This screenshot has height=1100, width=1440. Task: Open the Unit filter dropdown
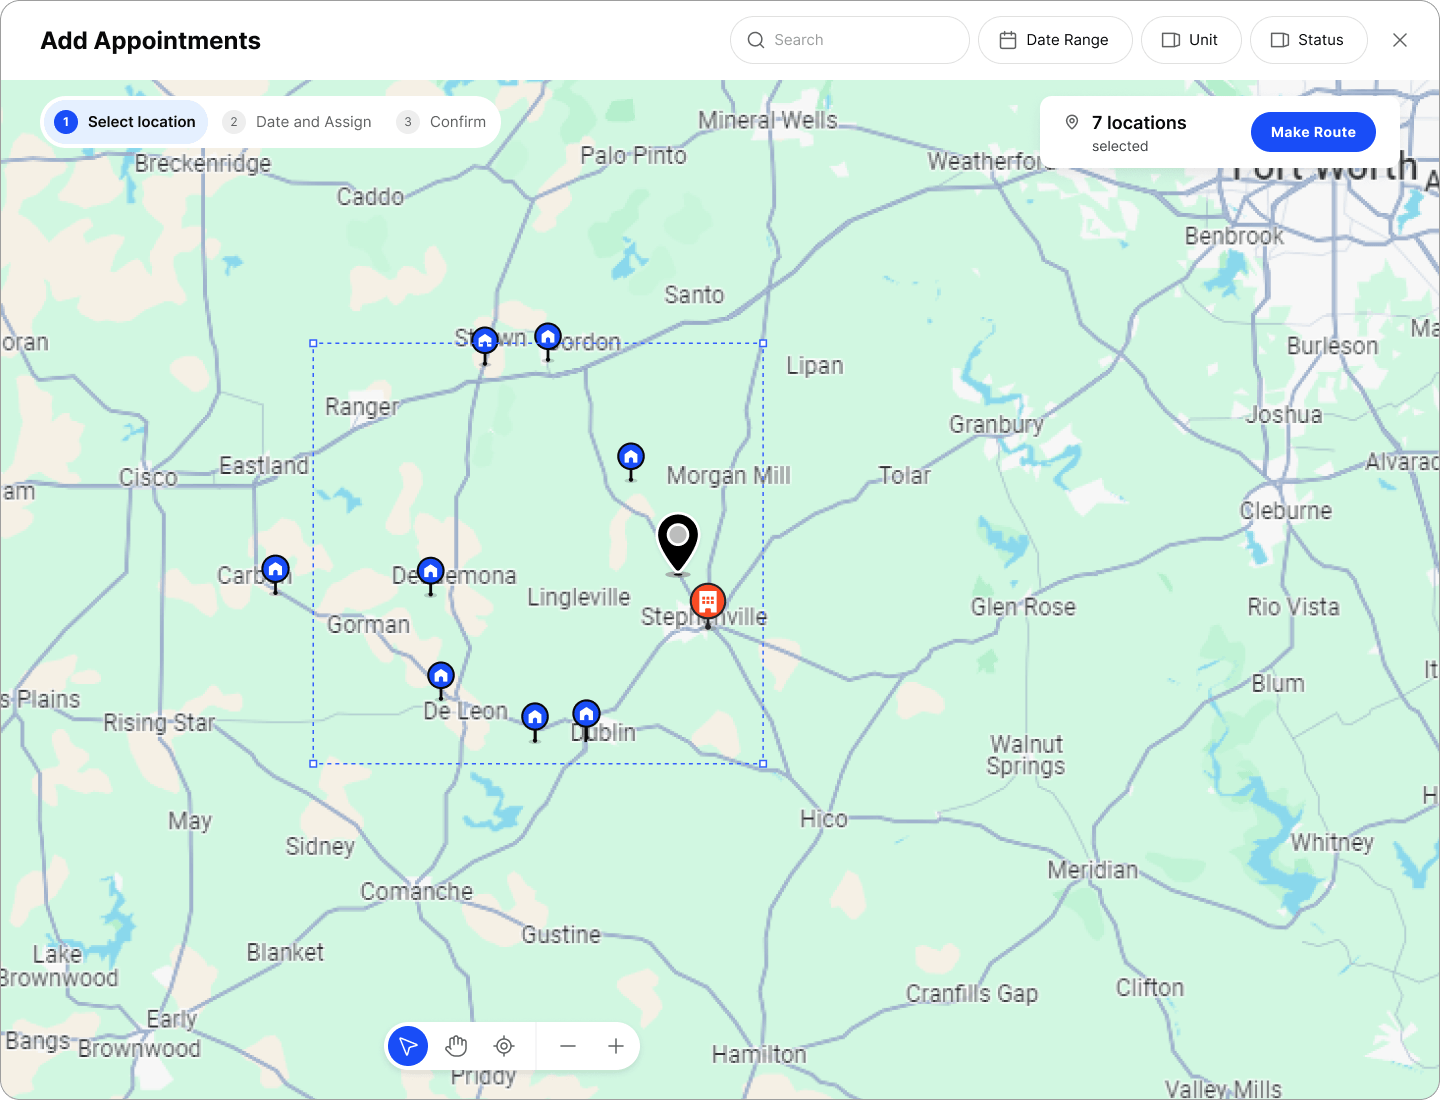[1190, 40]
